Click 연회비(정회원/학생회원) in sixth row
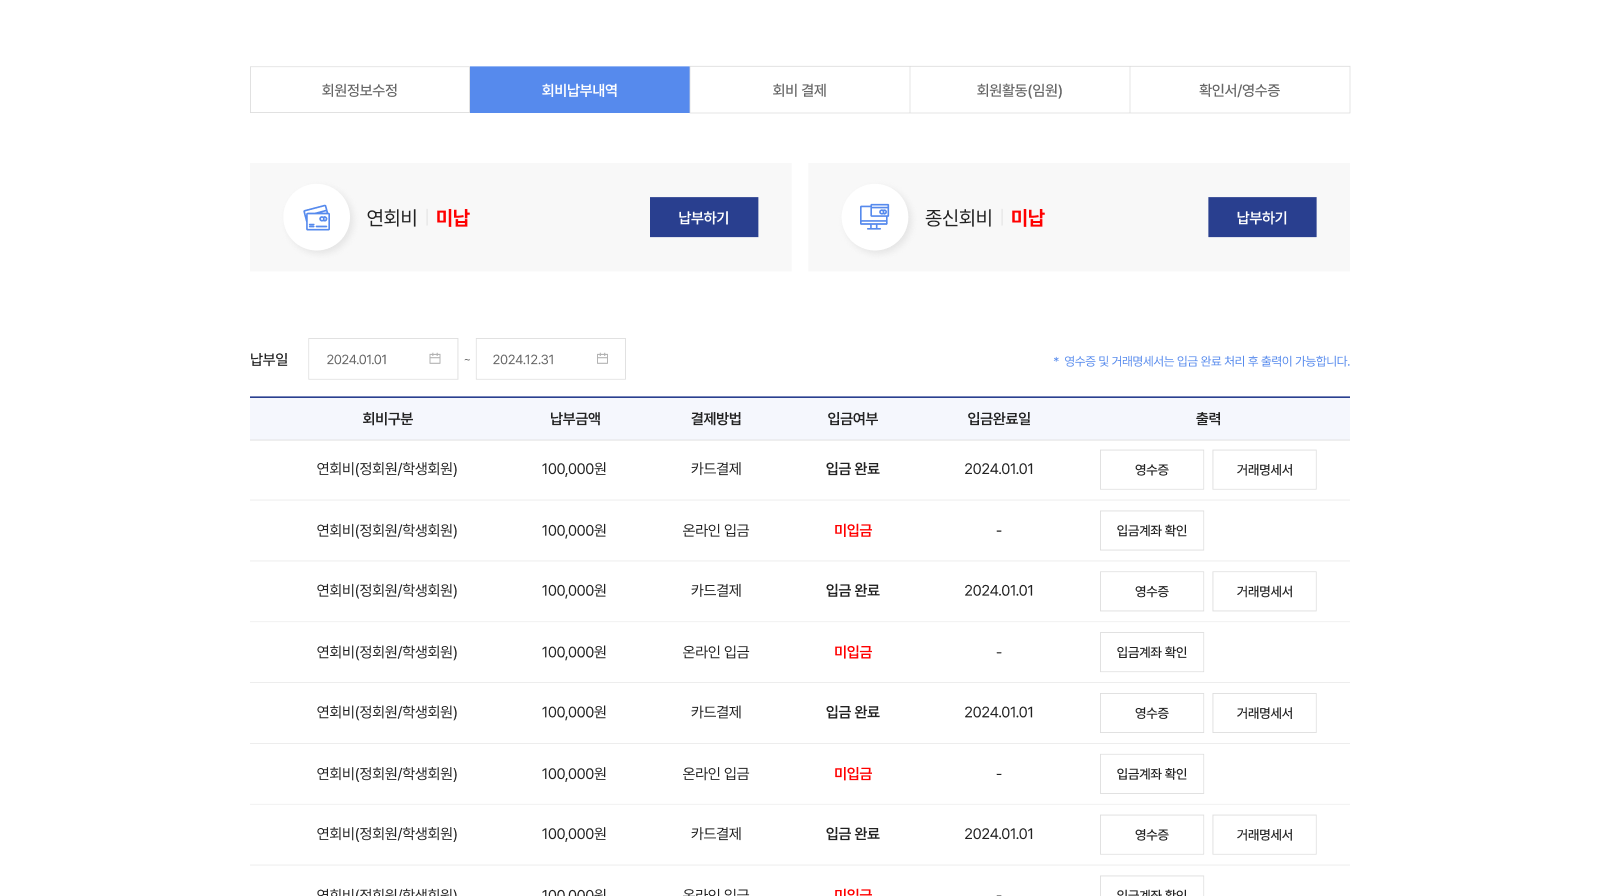This screenshot has height=896, width=1600. [387, 774]
